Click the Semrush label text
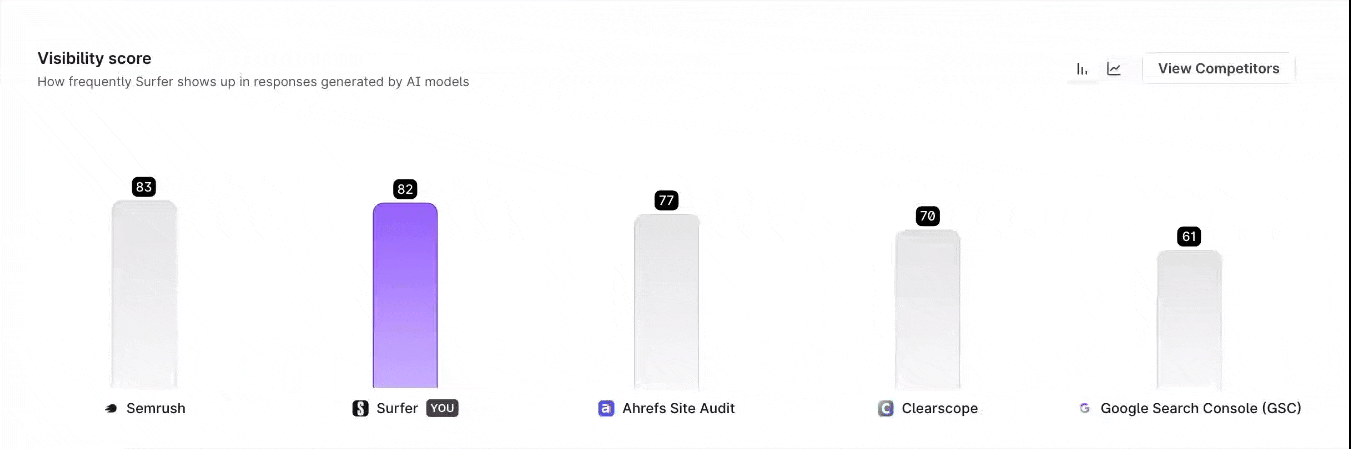 pos(156,408)
